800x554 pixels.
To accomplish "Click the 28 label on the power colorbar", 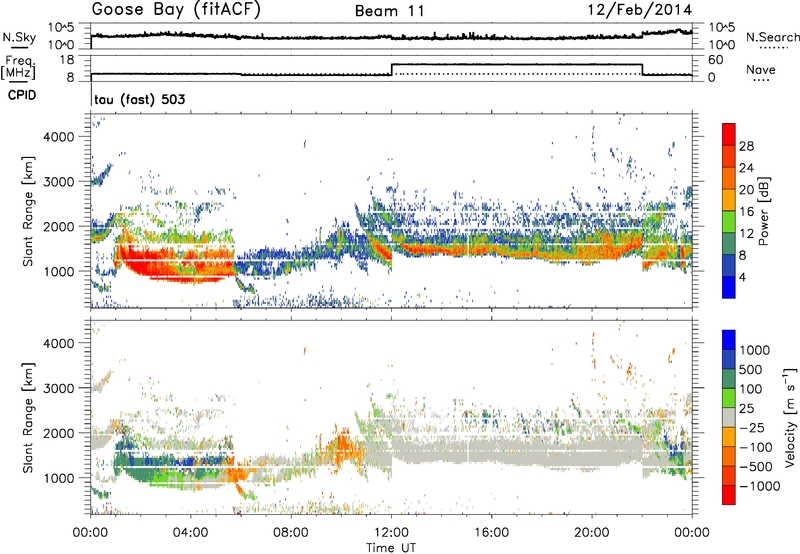I will pyautogui.click(x=746, y=146).
